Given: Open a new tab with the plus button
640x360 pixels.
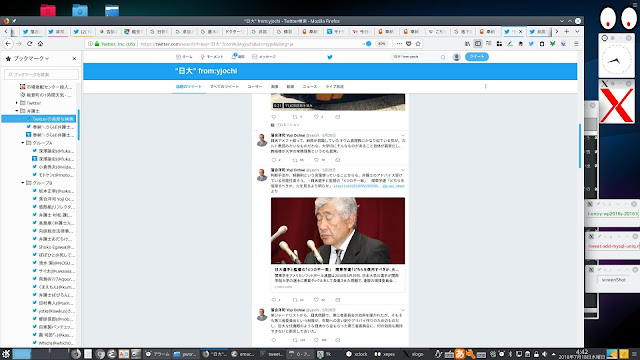Looking at the screenshot, I should (567, 31).
